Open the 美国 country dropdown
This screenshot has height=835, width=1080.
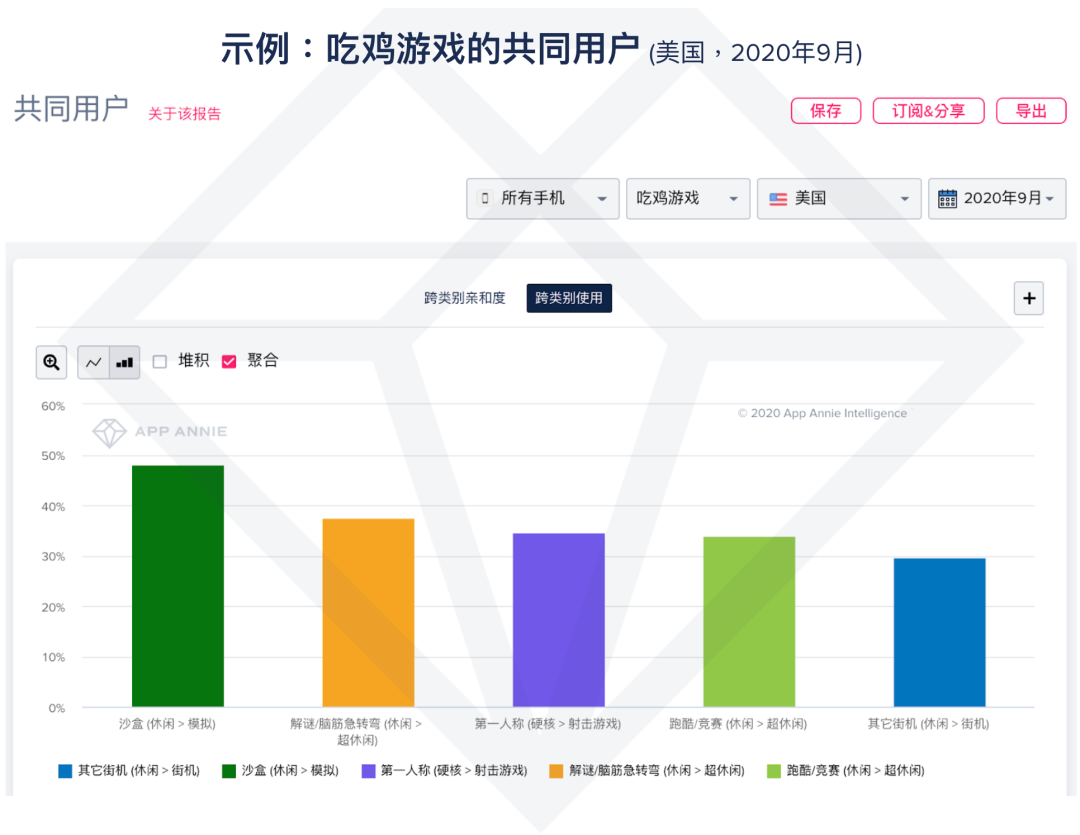tap(839, 199)
